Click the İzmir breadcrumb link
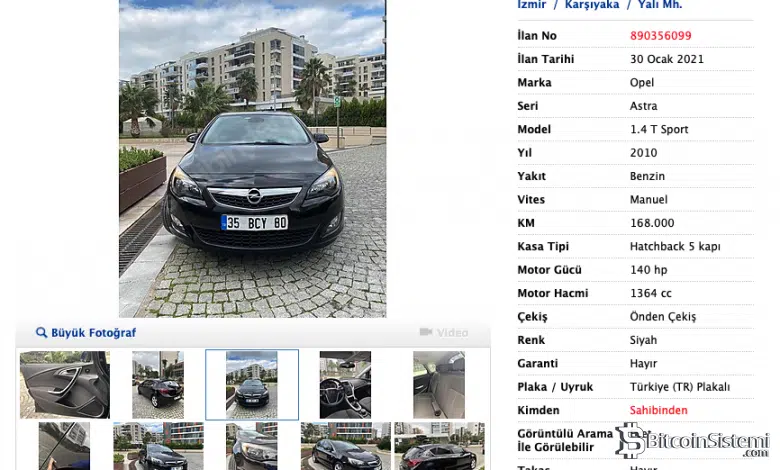 (531, 4)
